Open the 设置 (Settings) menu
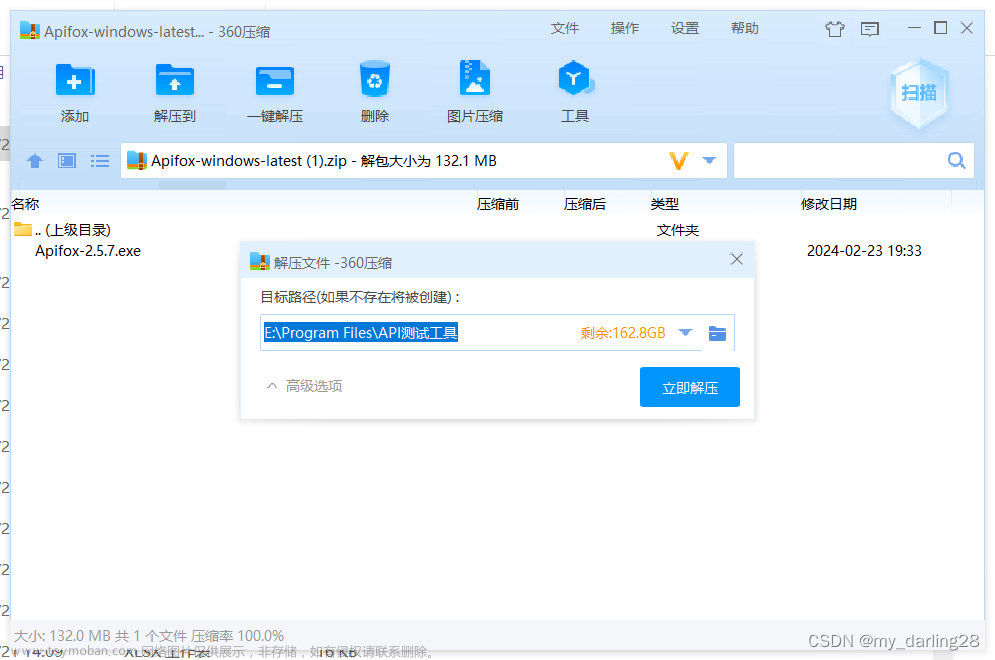 tap(685, 29)
